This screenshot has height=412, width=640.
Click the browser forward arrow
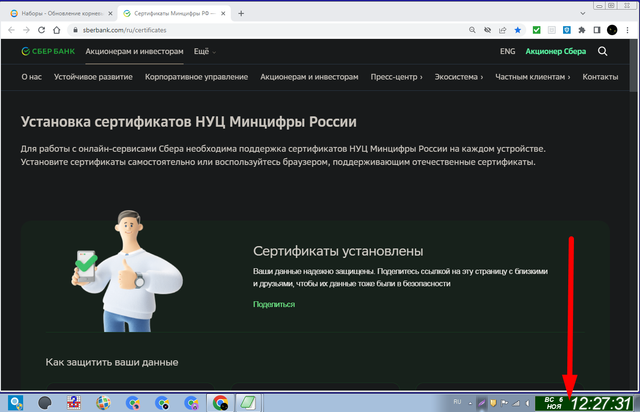point(26,30)
